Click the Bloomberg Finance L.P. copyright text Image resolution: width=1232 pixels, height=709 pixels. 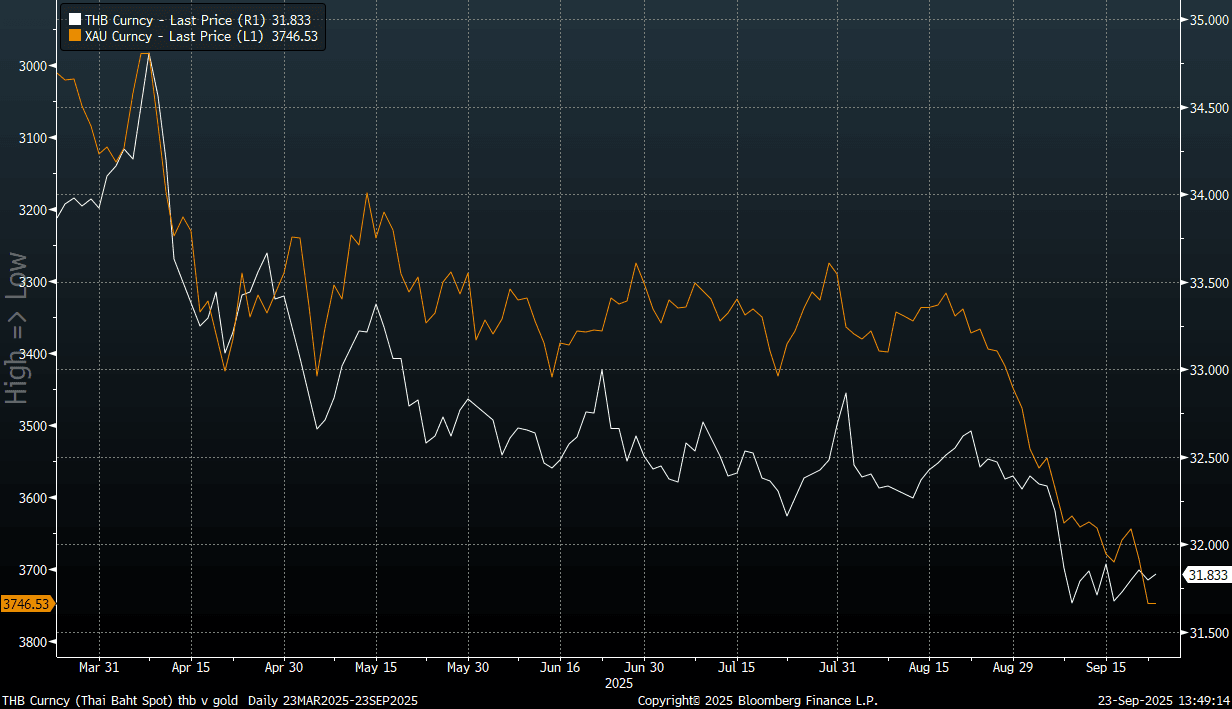757,701
